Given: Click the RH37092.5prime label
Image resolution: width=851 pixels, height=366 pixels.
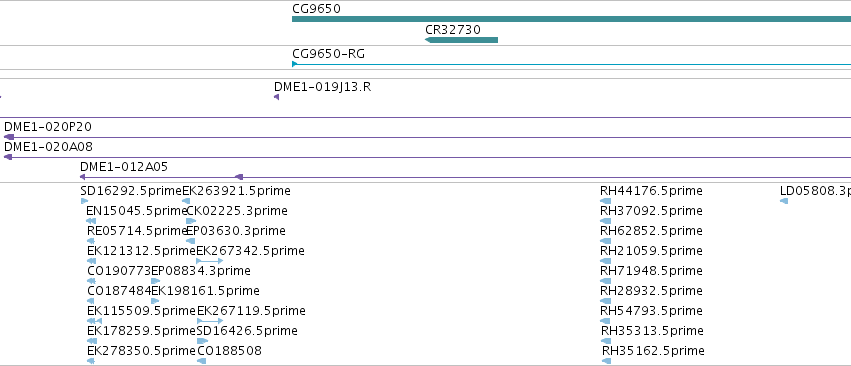Looking at the screenshot, I should 651,211.
